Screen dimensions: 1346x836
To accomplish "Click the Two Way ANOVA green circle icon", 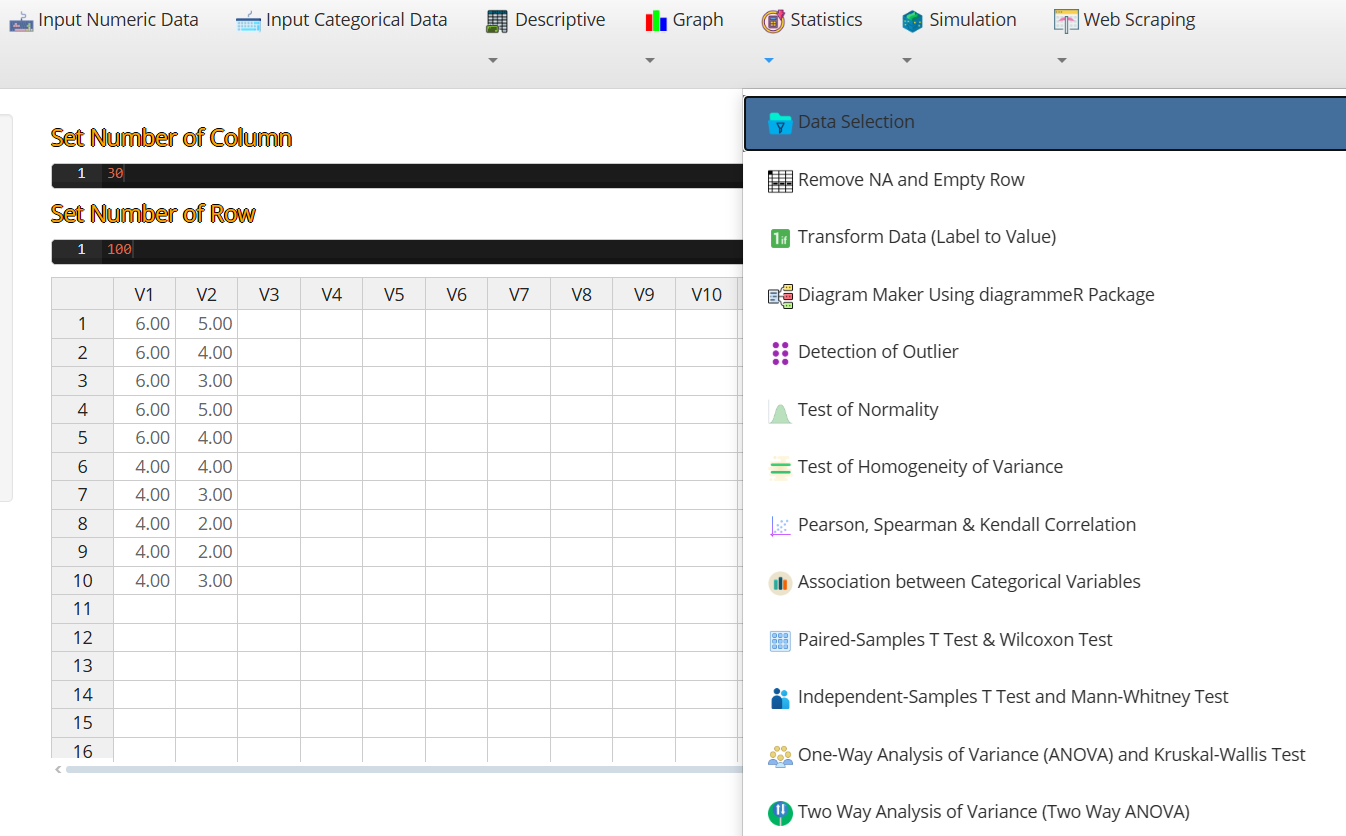I will coord(780,813).
